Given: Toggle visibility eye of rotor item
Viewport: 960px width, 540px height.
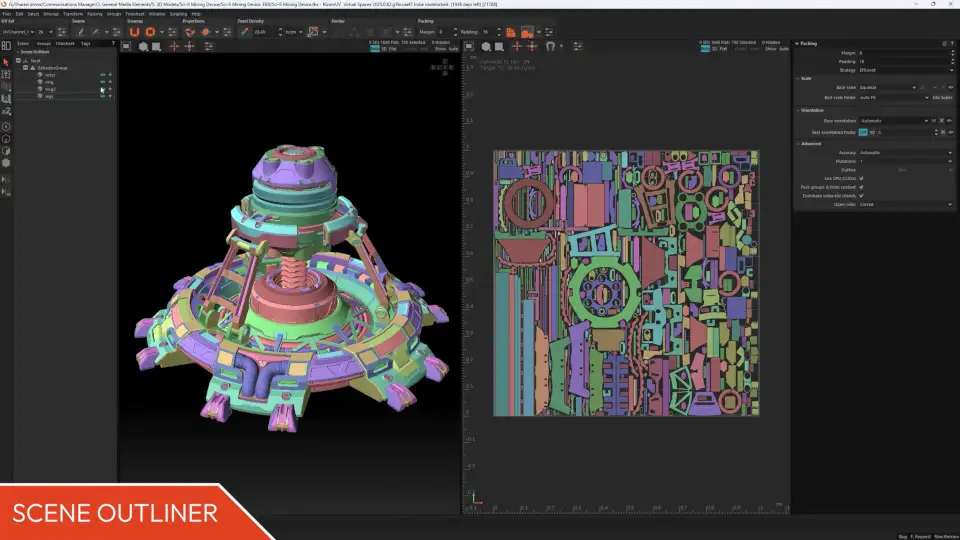Looking at the screenshot, I should click(x=101, y=75).
